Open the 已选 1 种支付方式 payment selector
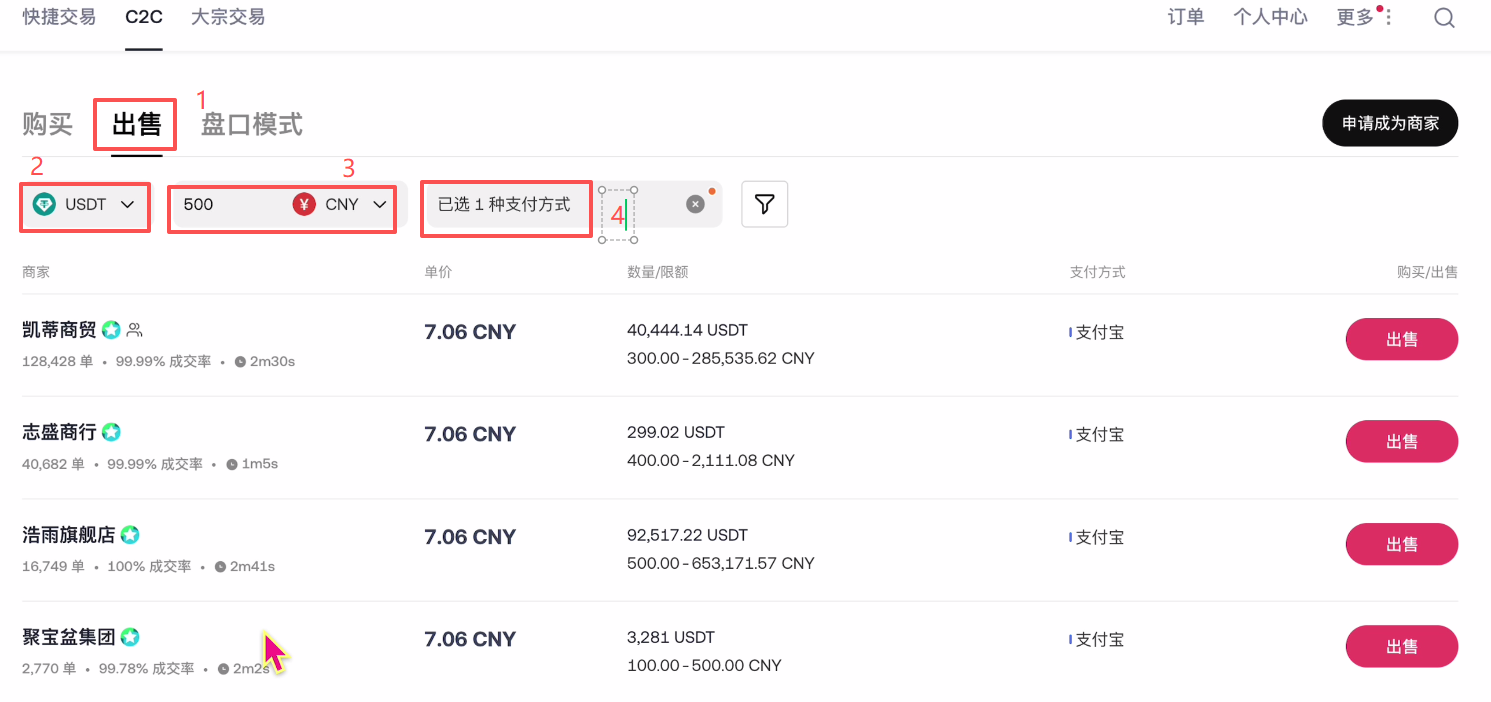The image size is (1491, 702). pyautogui.click(x=505, y=204)
